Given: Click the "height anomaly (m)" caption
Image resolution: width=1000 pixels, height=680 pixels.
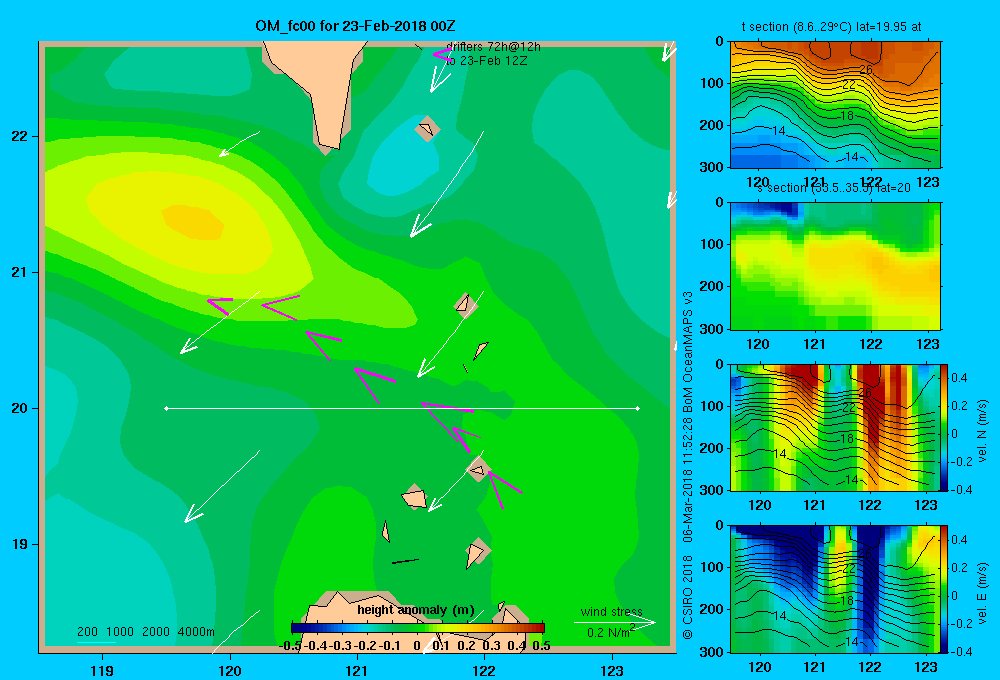Looking at the screenshot, I should (x=416, y=610).
